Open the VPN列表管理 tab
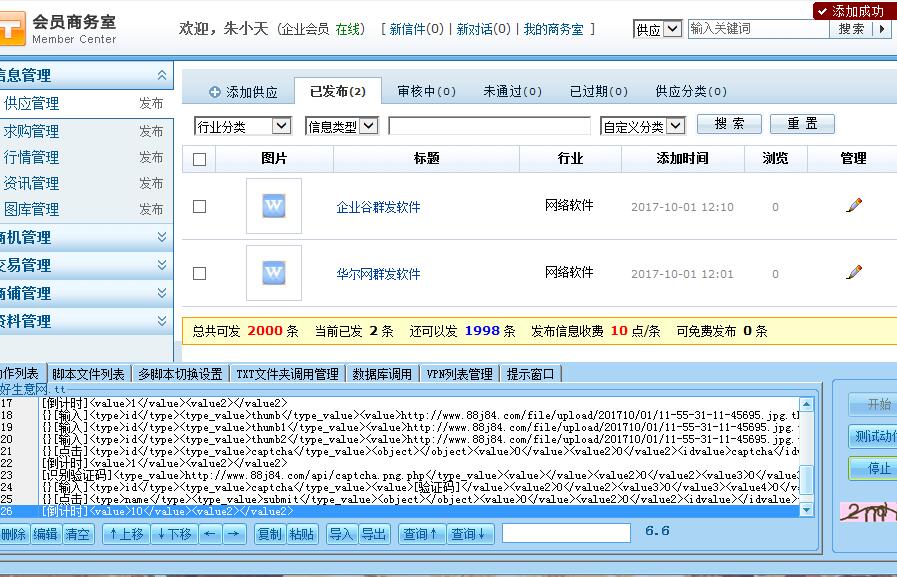897x577 pixels. point(460,374)
